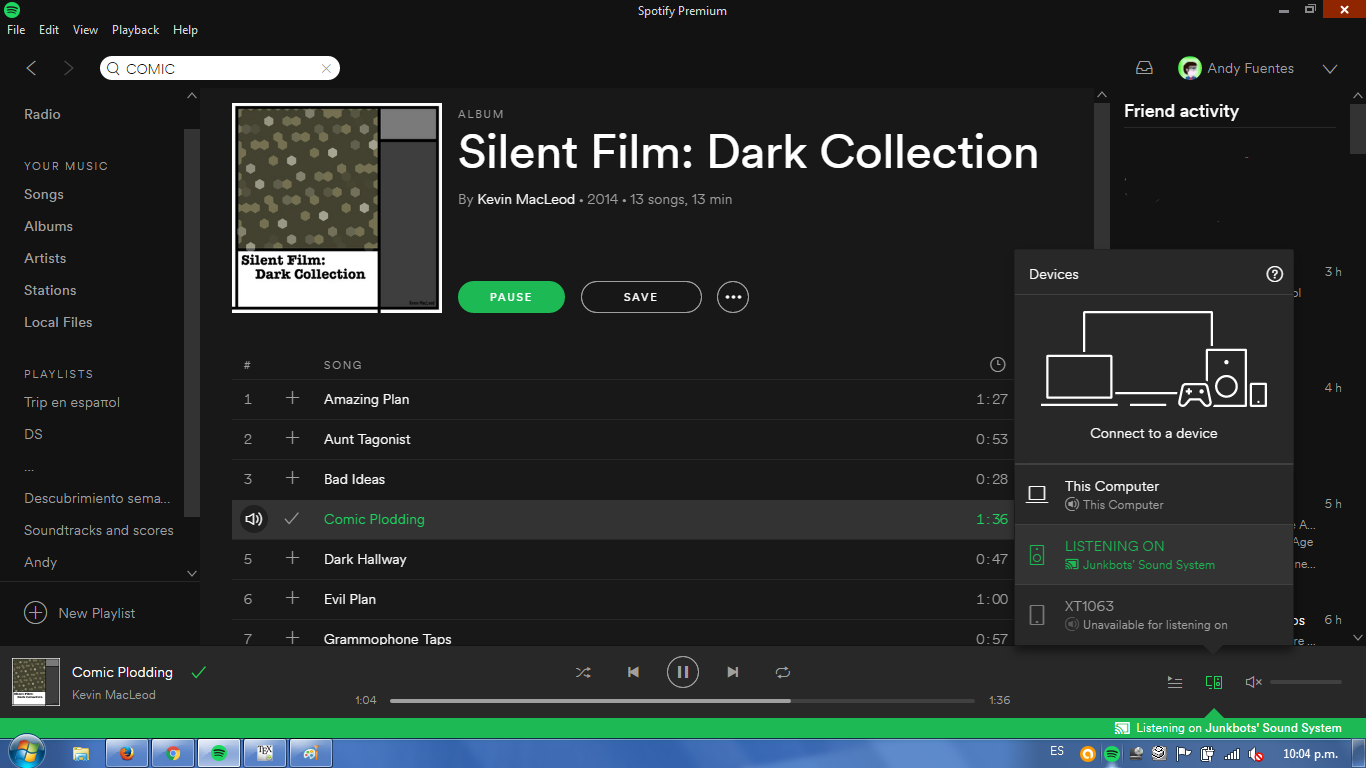This screenshot has height=768, width=1366.
Task: Open the inbox notifications icon
Action: [x=1144, y=68]
